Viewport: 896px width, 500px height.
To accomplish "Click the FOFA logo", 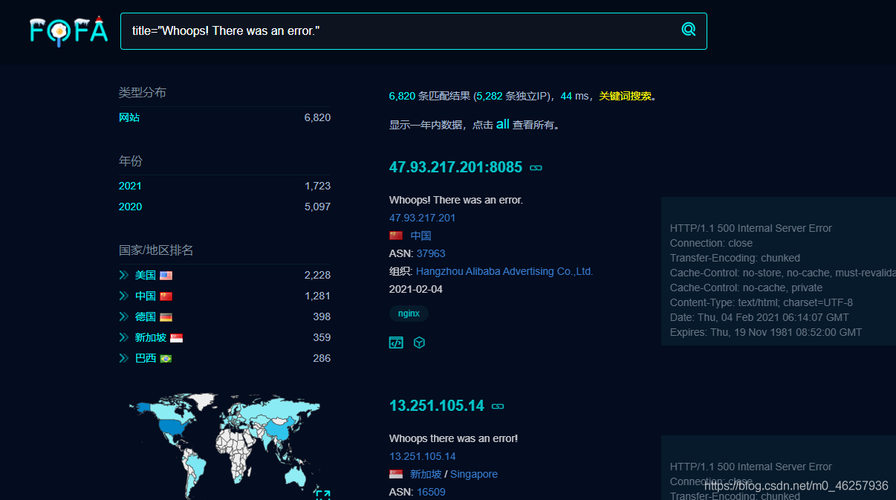I will (69, 31).
